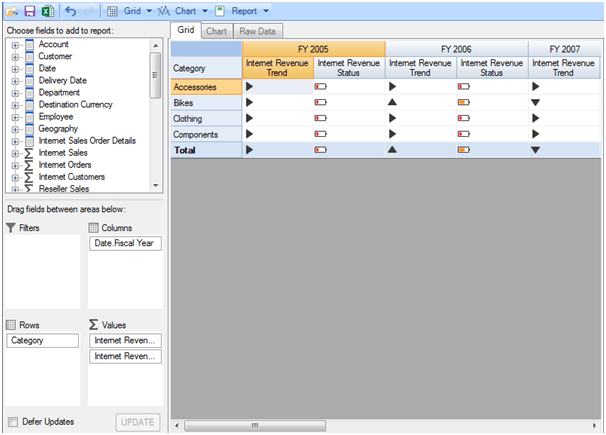Screen dimensions: 606x435
Task: Select the Geography label in field list
Action: point(58,129)
